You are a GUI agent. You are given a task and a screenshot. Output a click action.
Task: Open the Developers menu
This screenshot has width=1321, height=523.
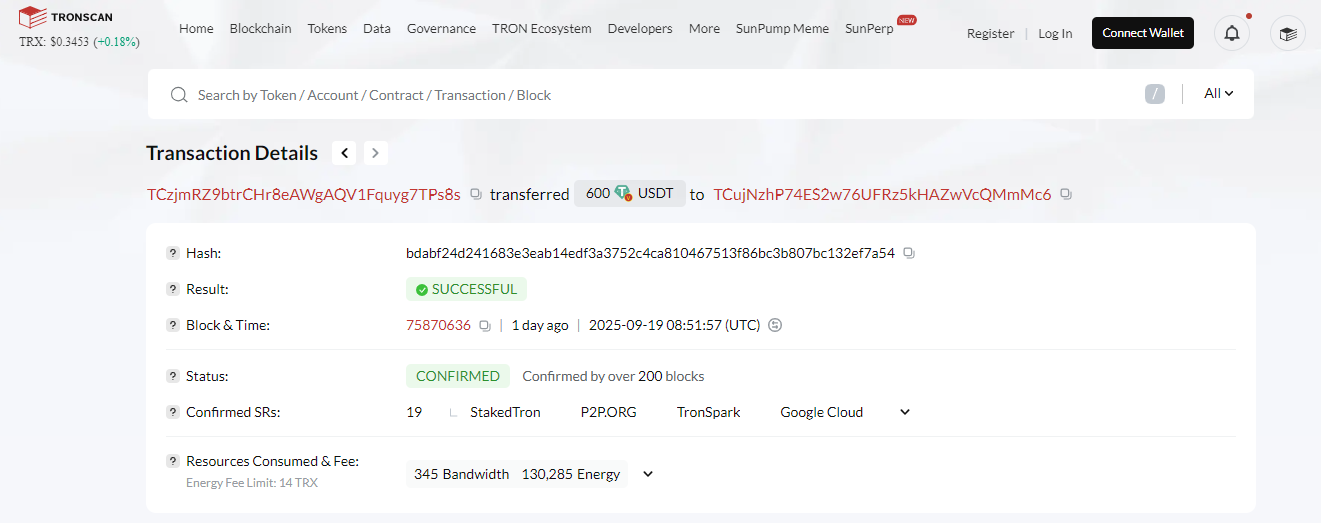pyautogui.click(x=640, y=28)
